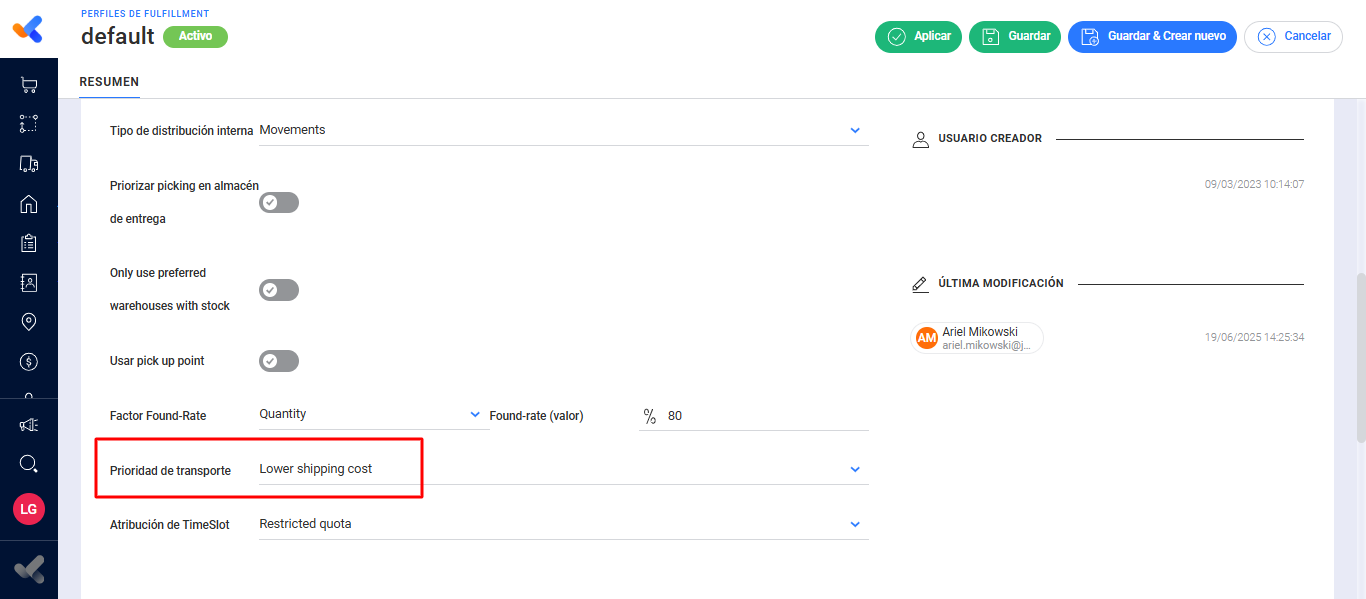Click the 'Found-rate (valor)' label
This screenshot has width=1366, height=599.
click(x=536, y=416)
